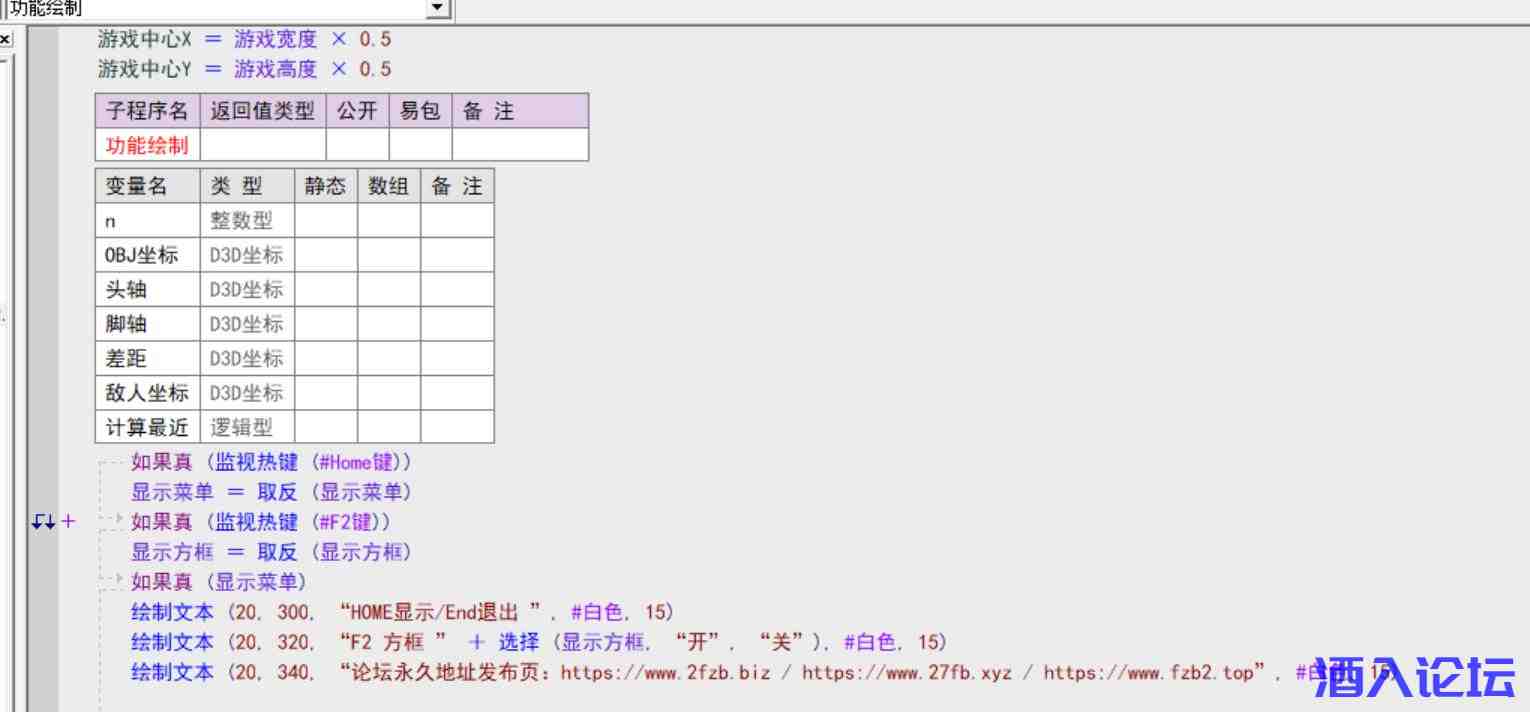Image resolution: width=1530 pixels, height=712 pixels.
Task: Click the 逻辑型 type of 计算最近
Action: (241, 428)
